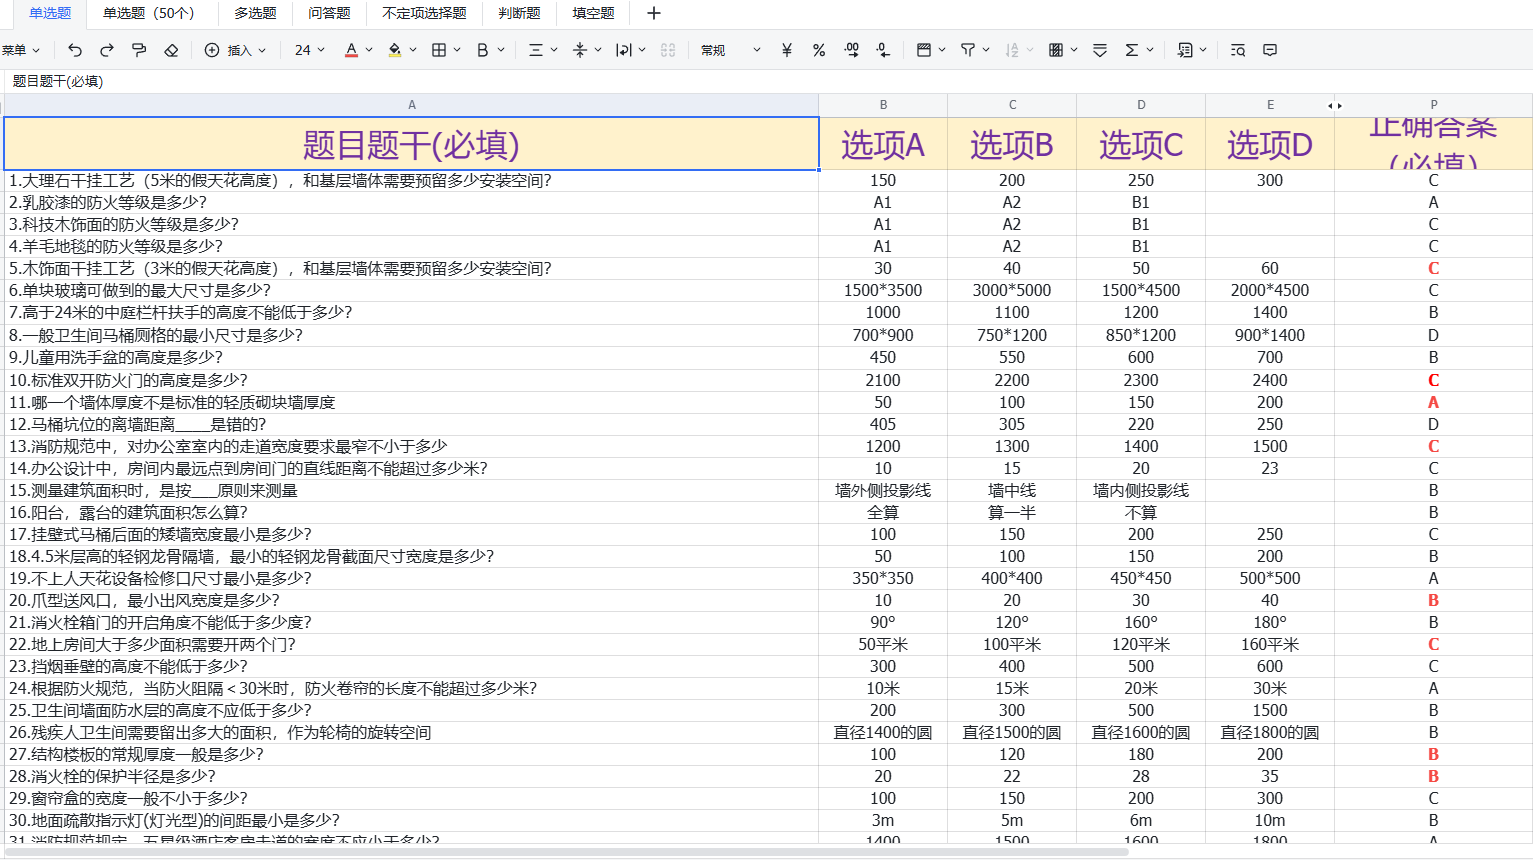This screenshot has width=1533, height=860.
Task: Switch to the 判断题 sheet tab
Action: 519,13
